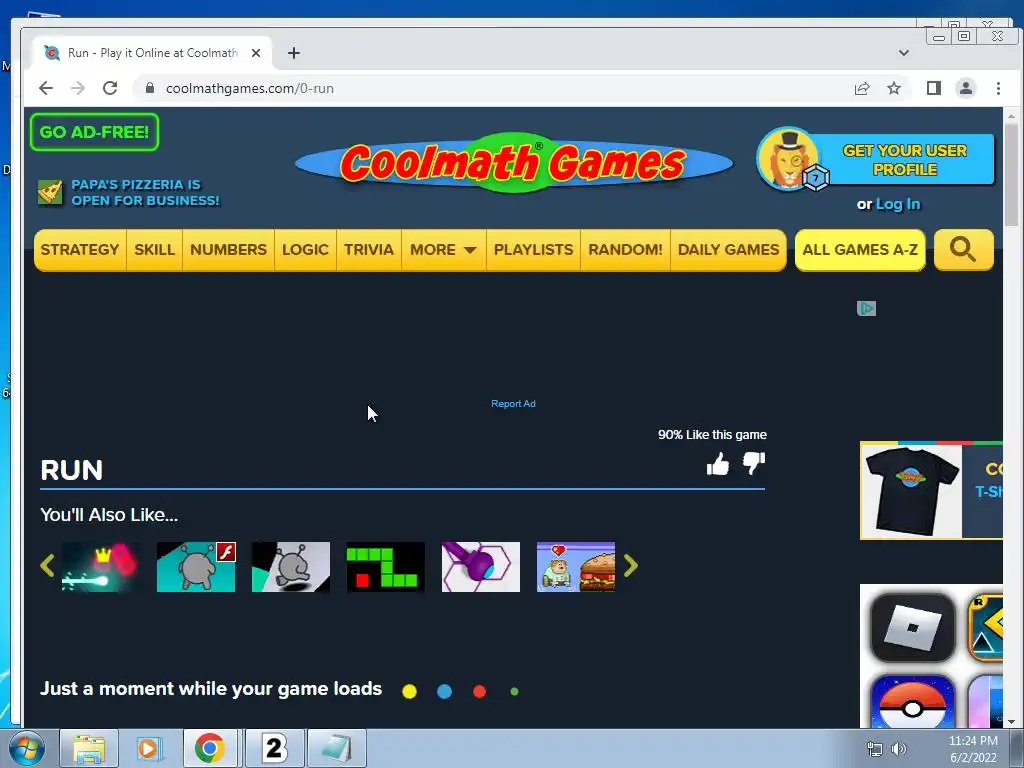The width and height of the screenshot is (1024, 768).
Task: Show next recommended games arrow
Action: point(630,566)
